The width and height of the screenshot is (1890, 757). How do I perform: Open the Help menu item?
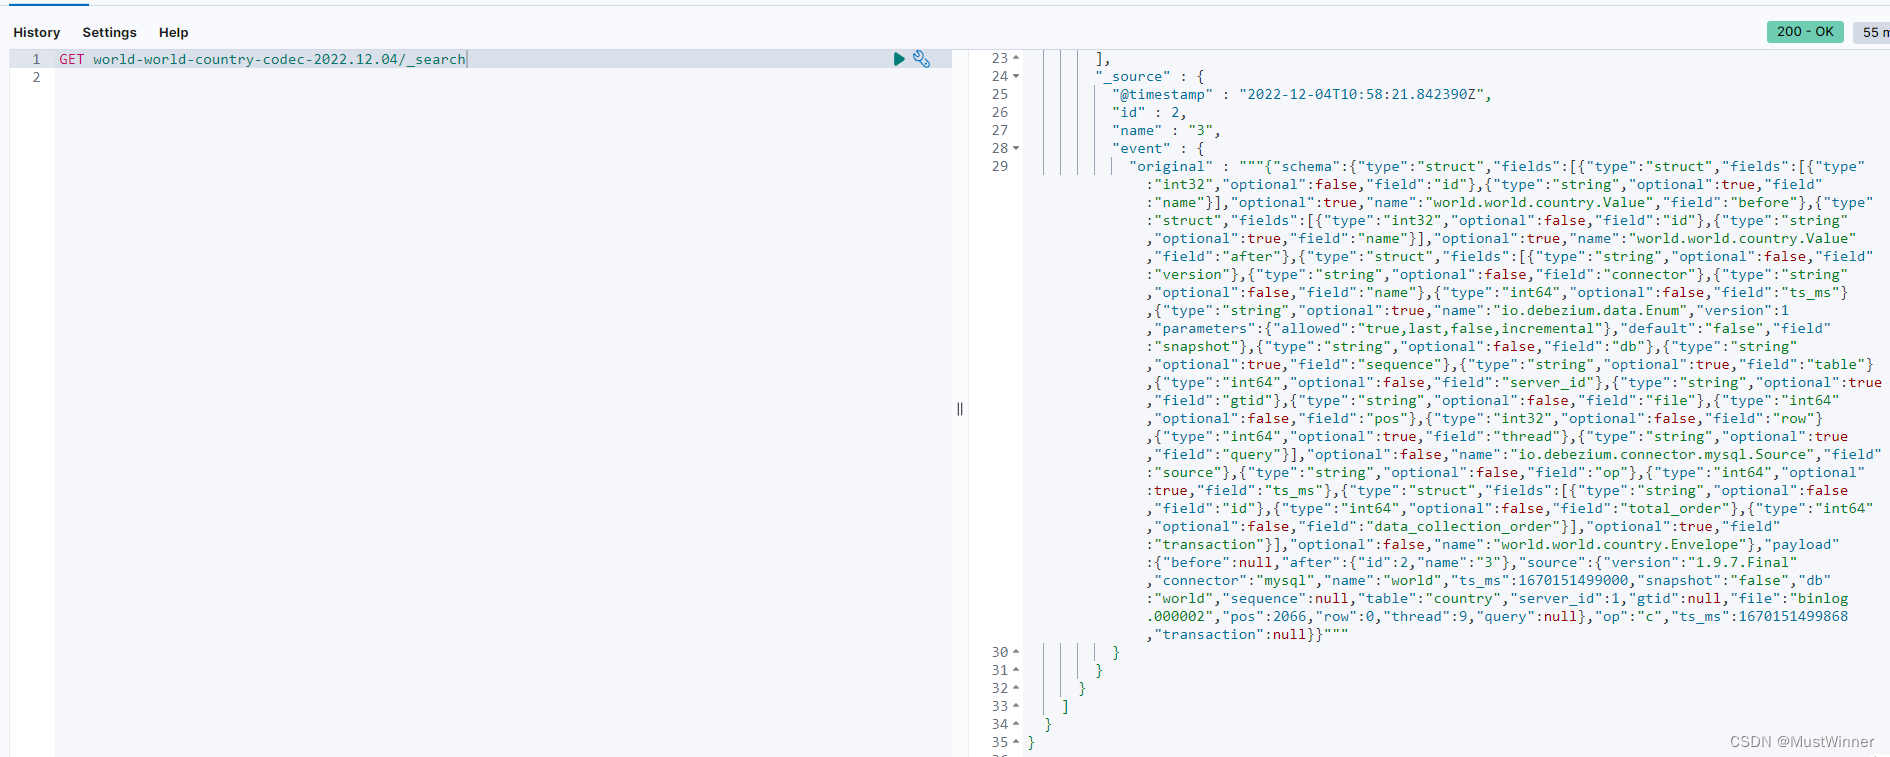[x=173, y=32]
